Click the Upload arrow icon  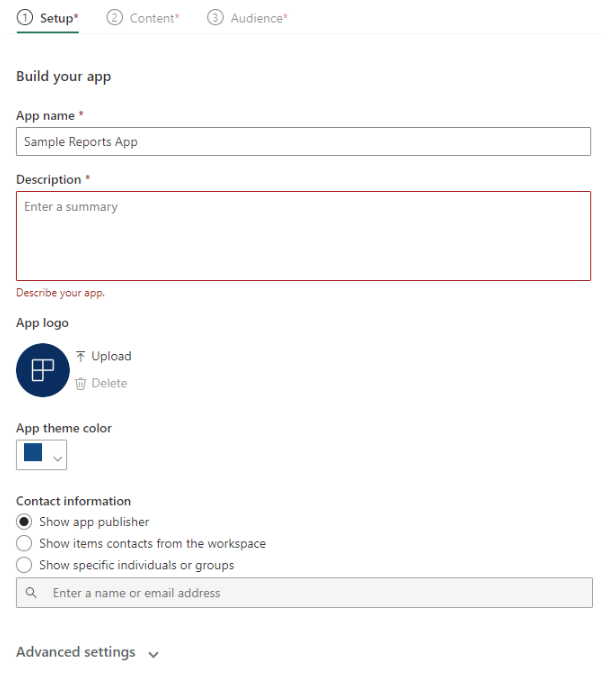[81, 356]
